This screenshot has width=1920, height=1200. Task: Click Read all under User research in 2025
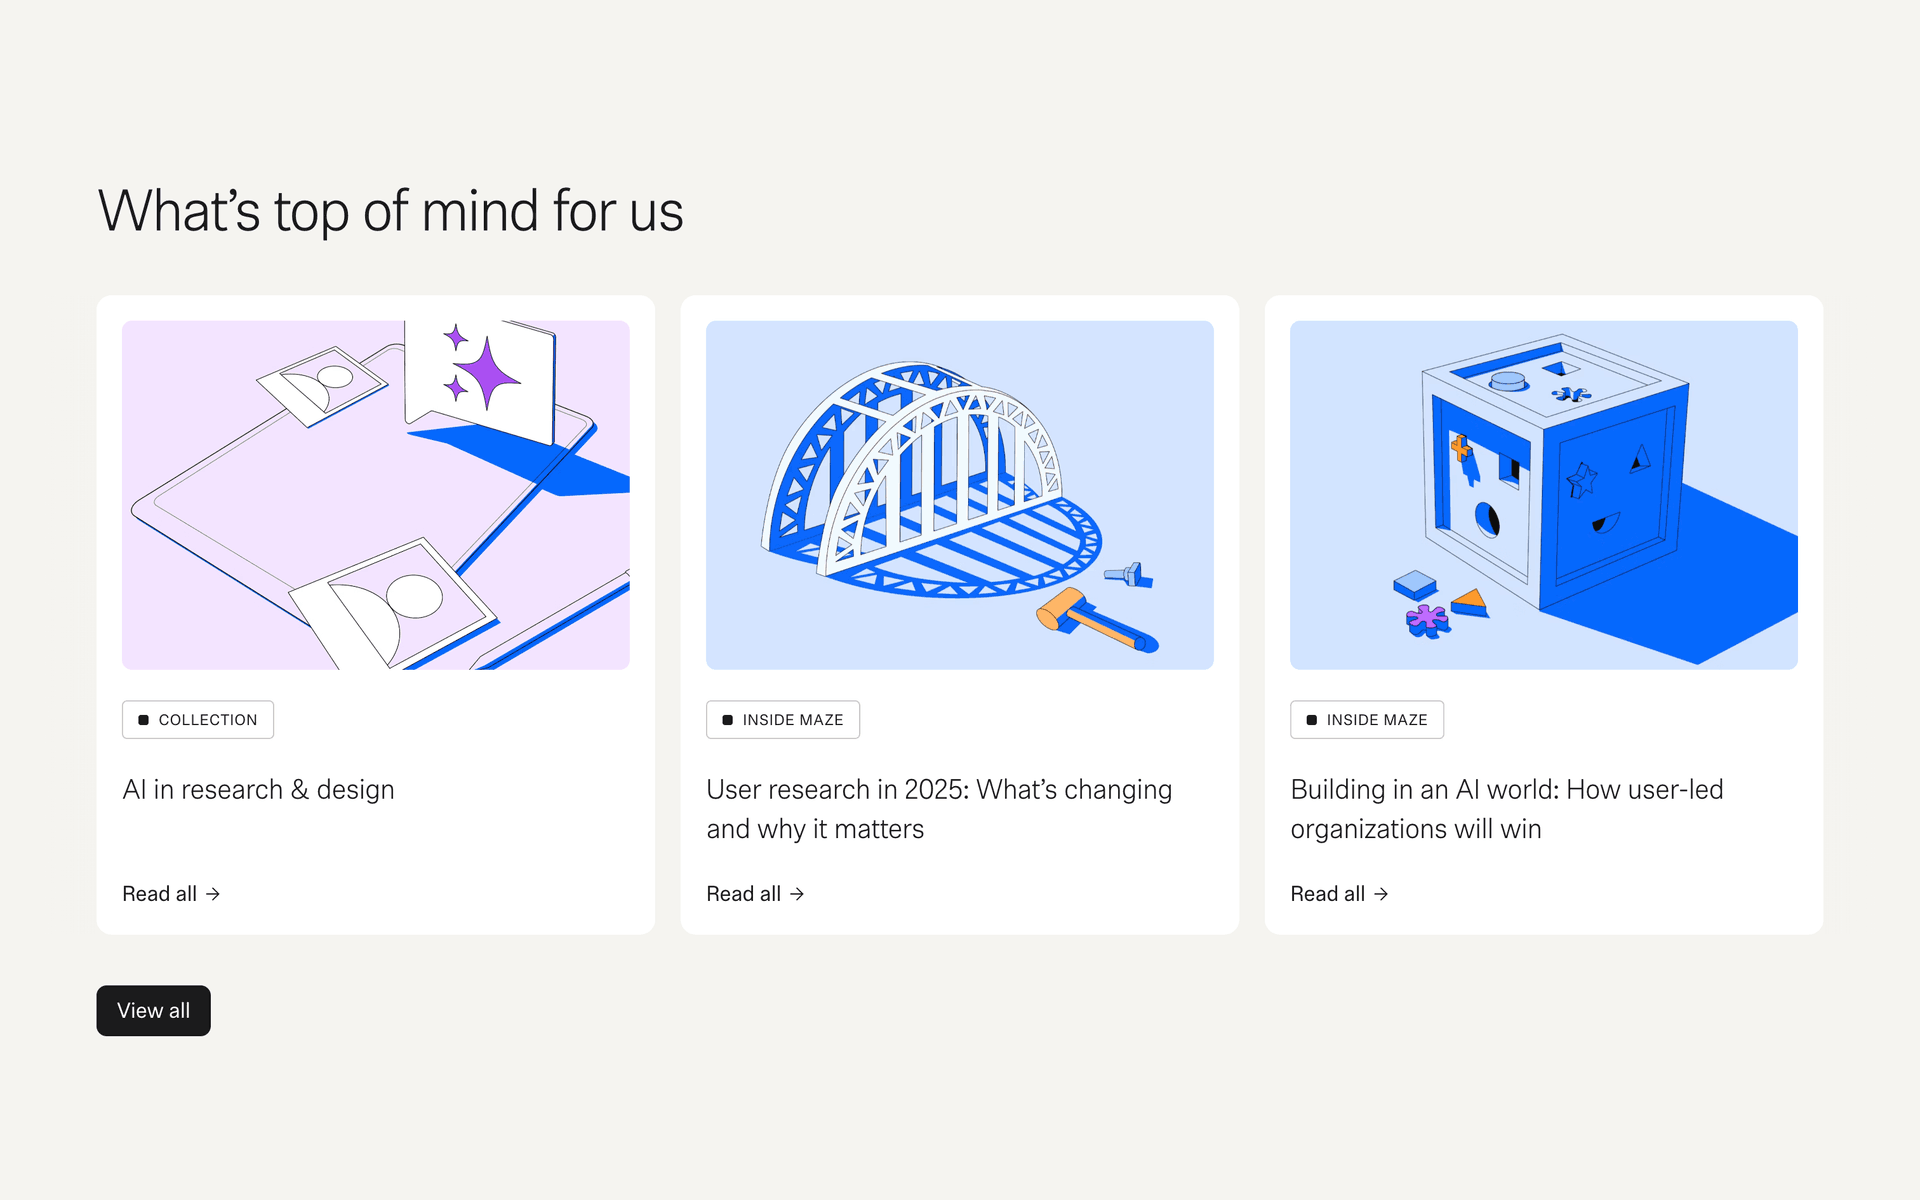click(743, 894)
